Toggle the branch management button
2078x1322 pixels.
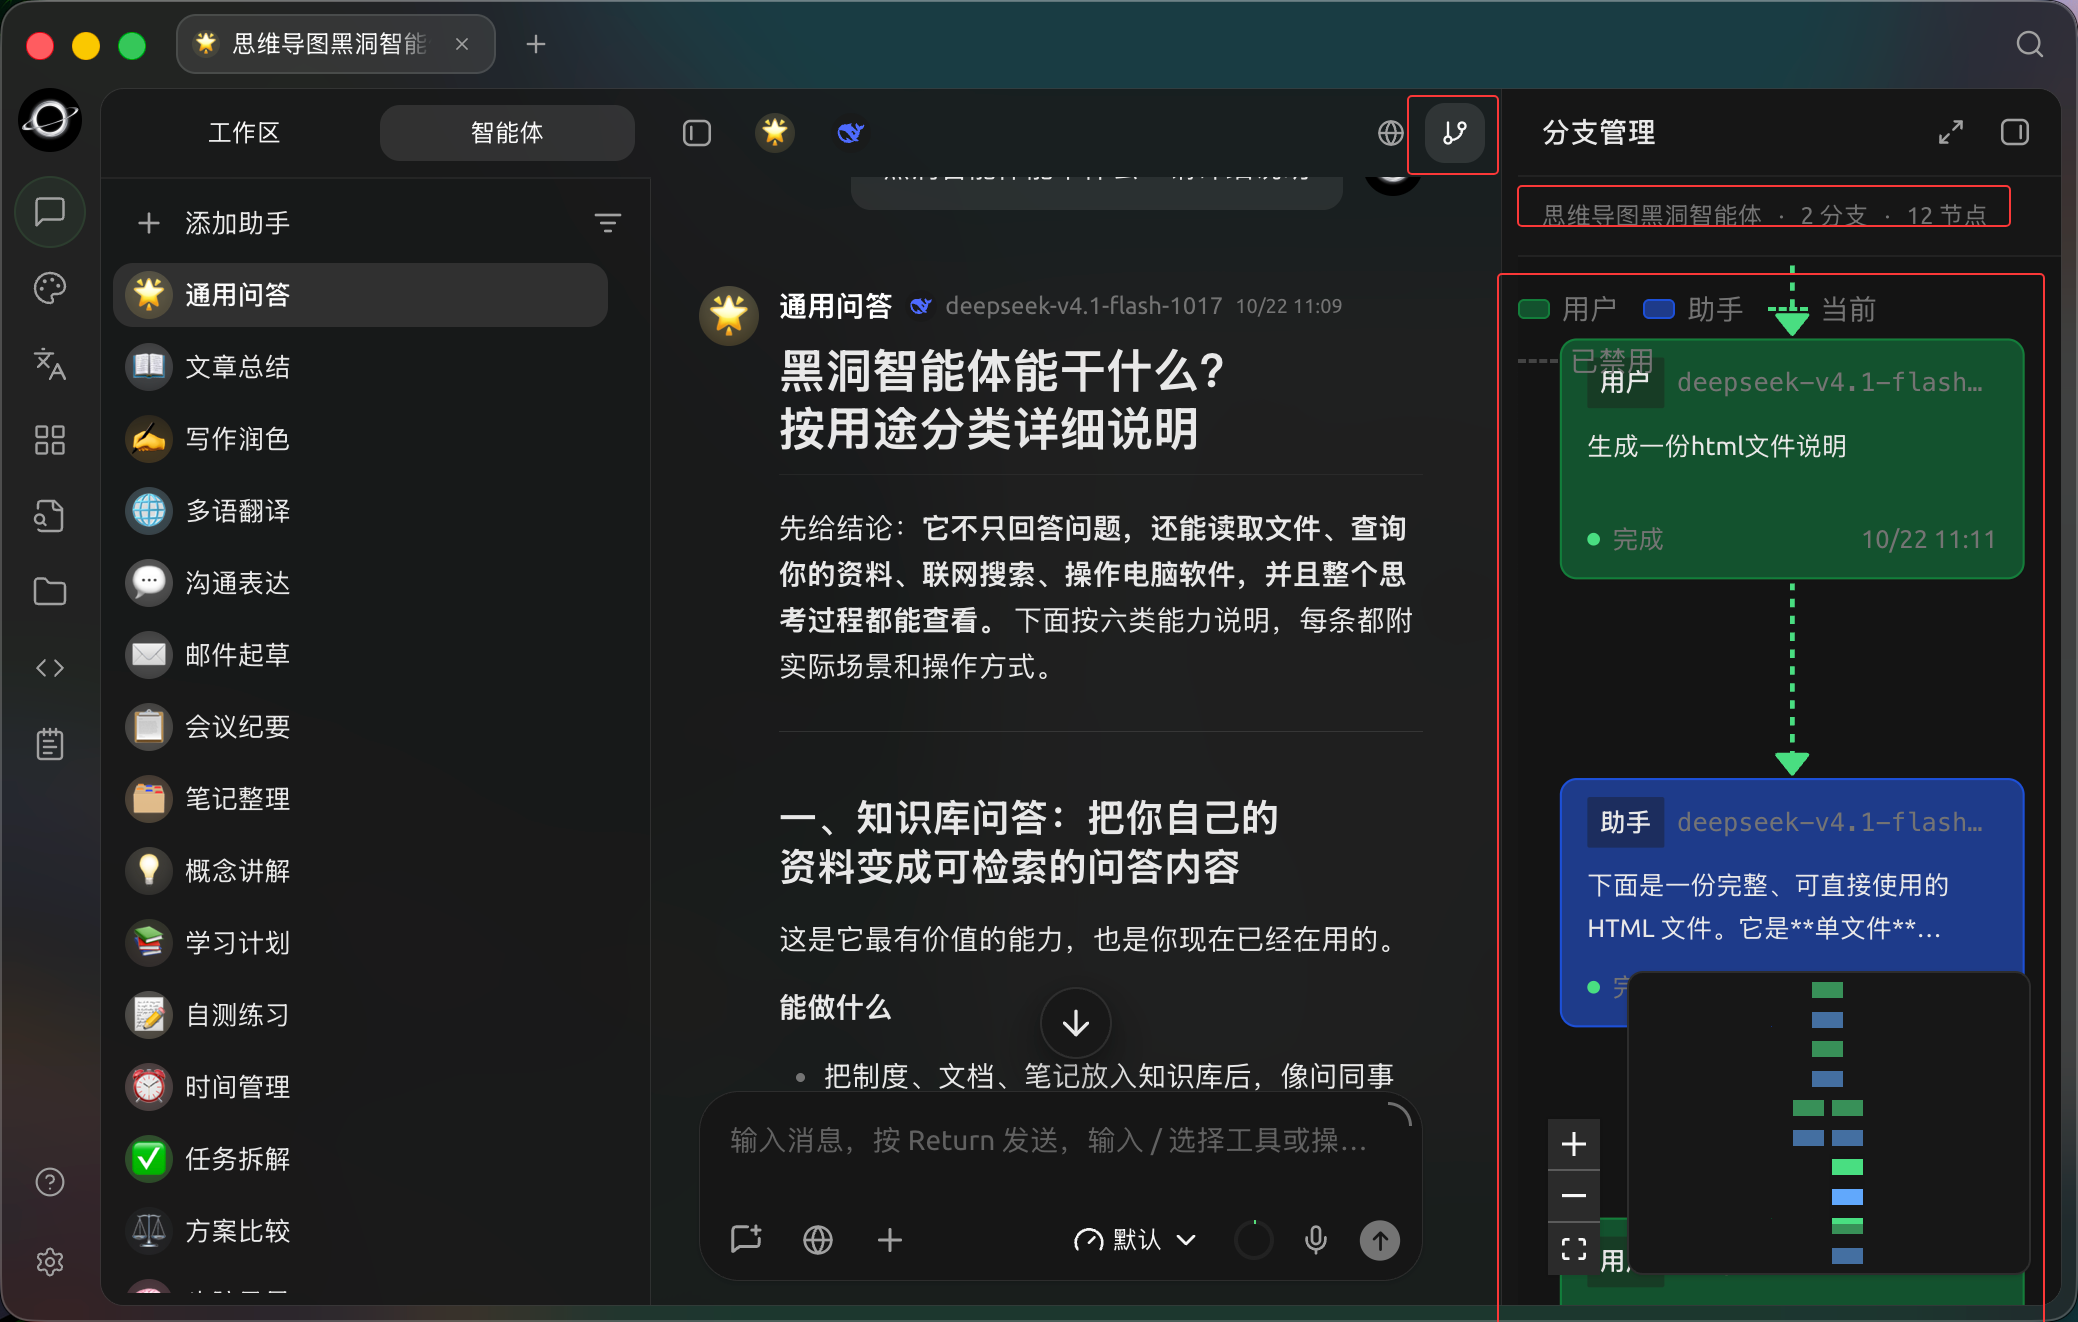click(1455, 133)
